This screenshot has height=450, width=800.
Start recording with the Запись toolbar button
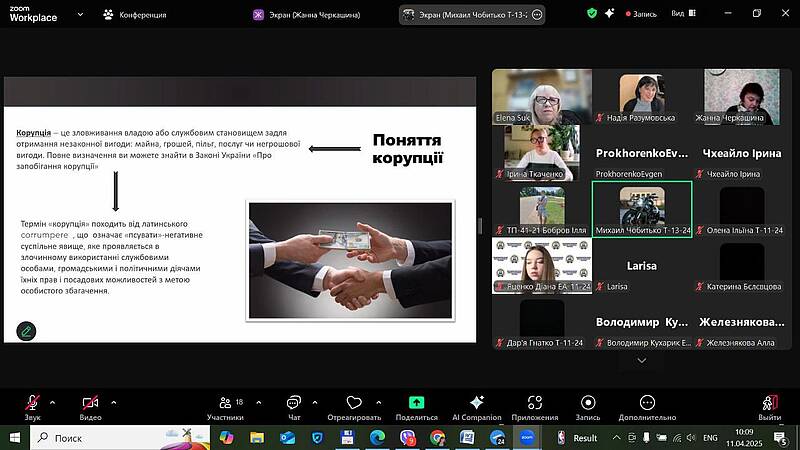tap(587, 402)
